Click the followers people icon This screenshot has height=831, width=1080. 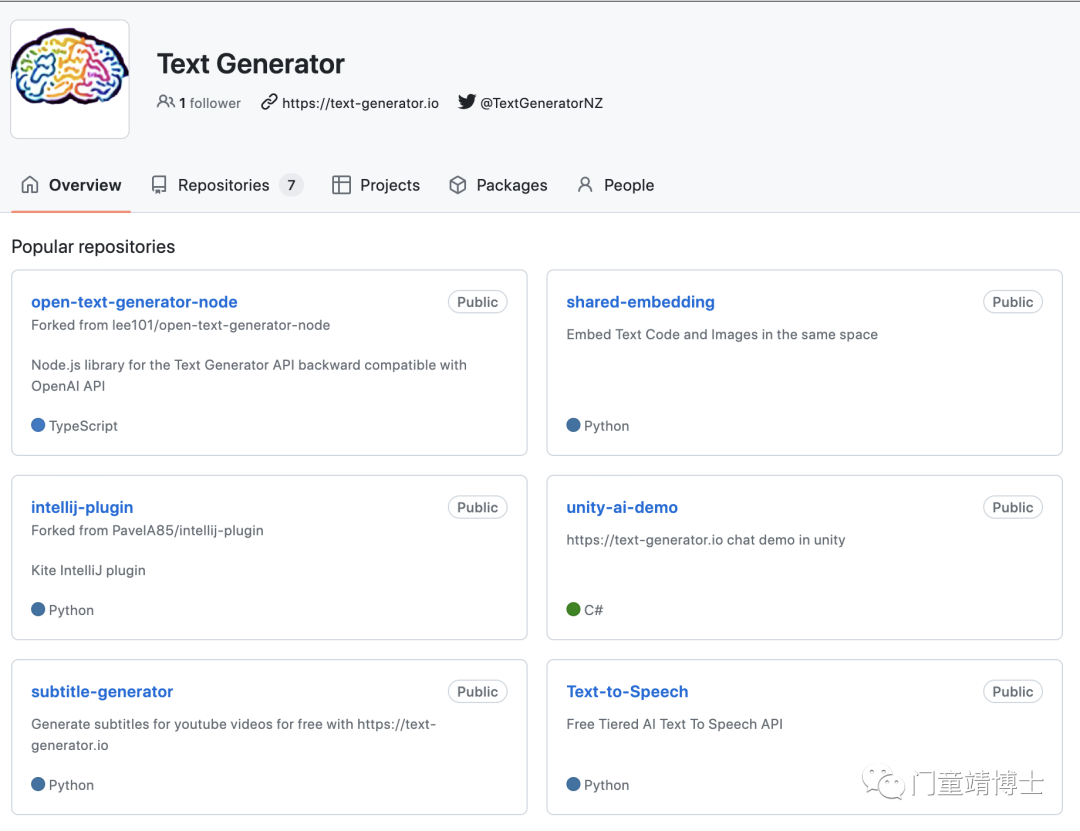click(165, 102)
